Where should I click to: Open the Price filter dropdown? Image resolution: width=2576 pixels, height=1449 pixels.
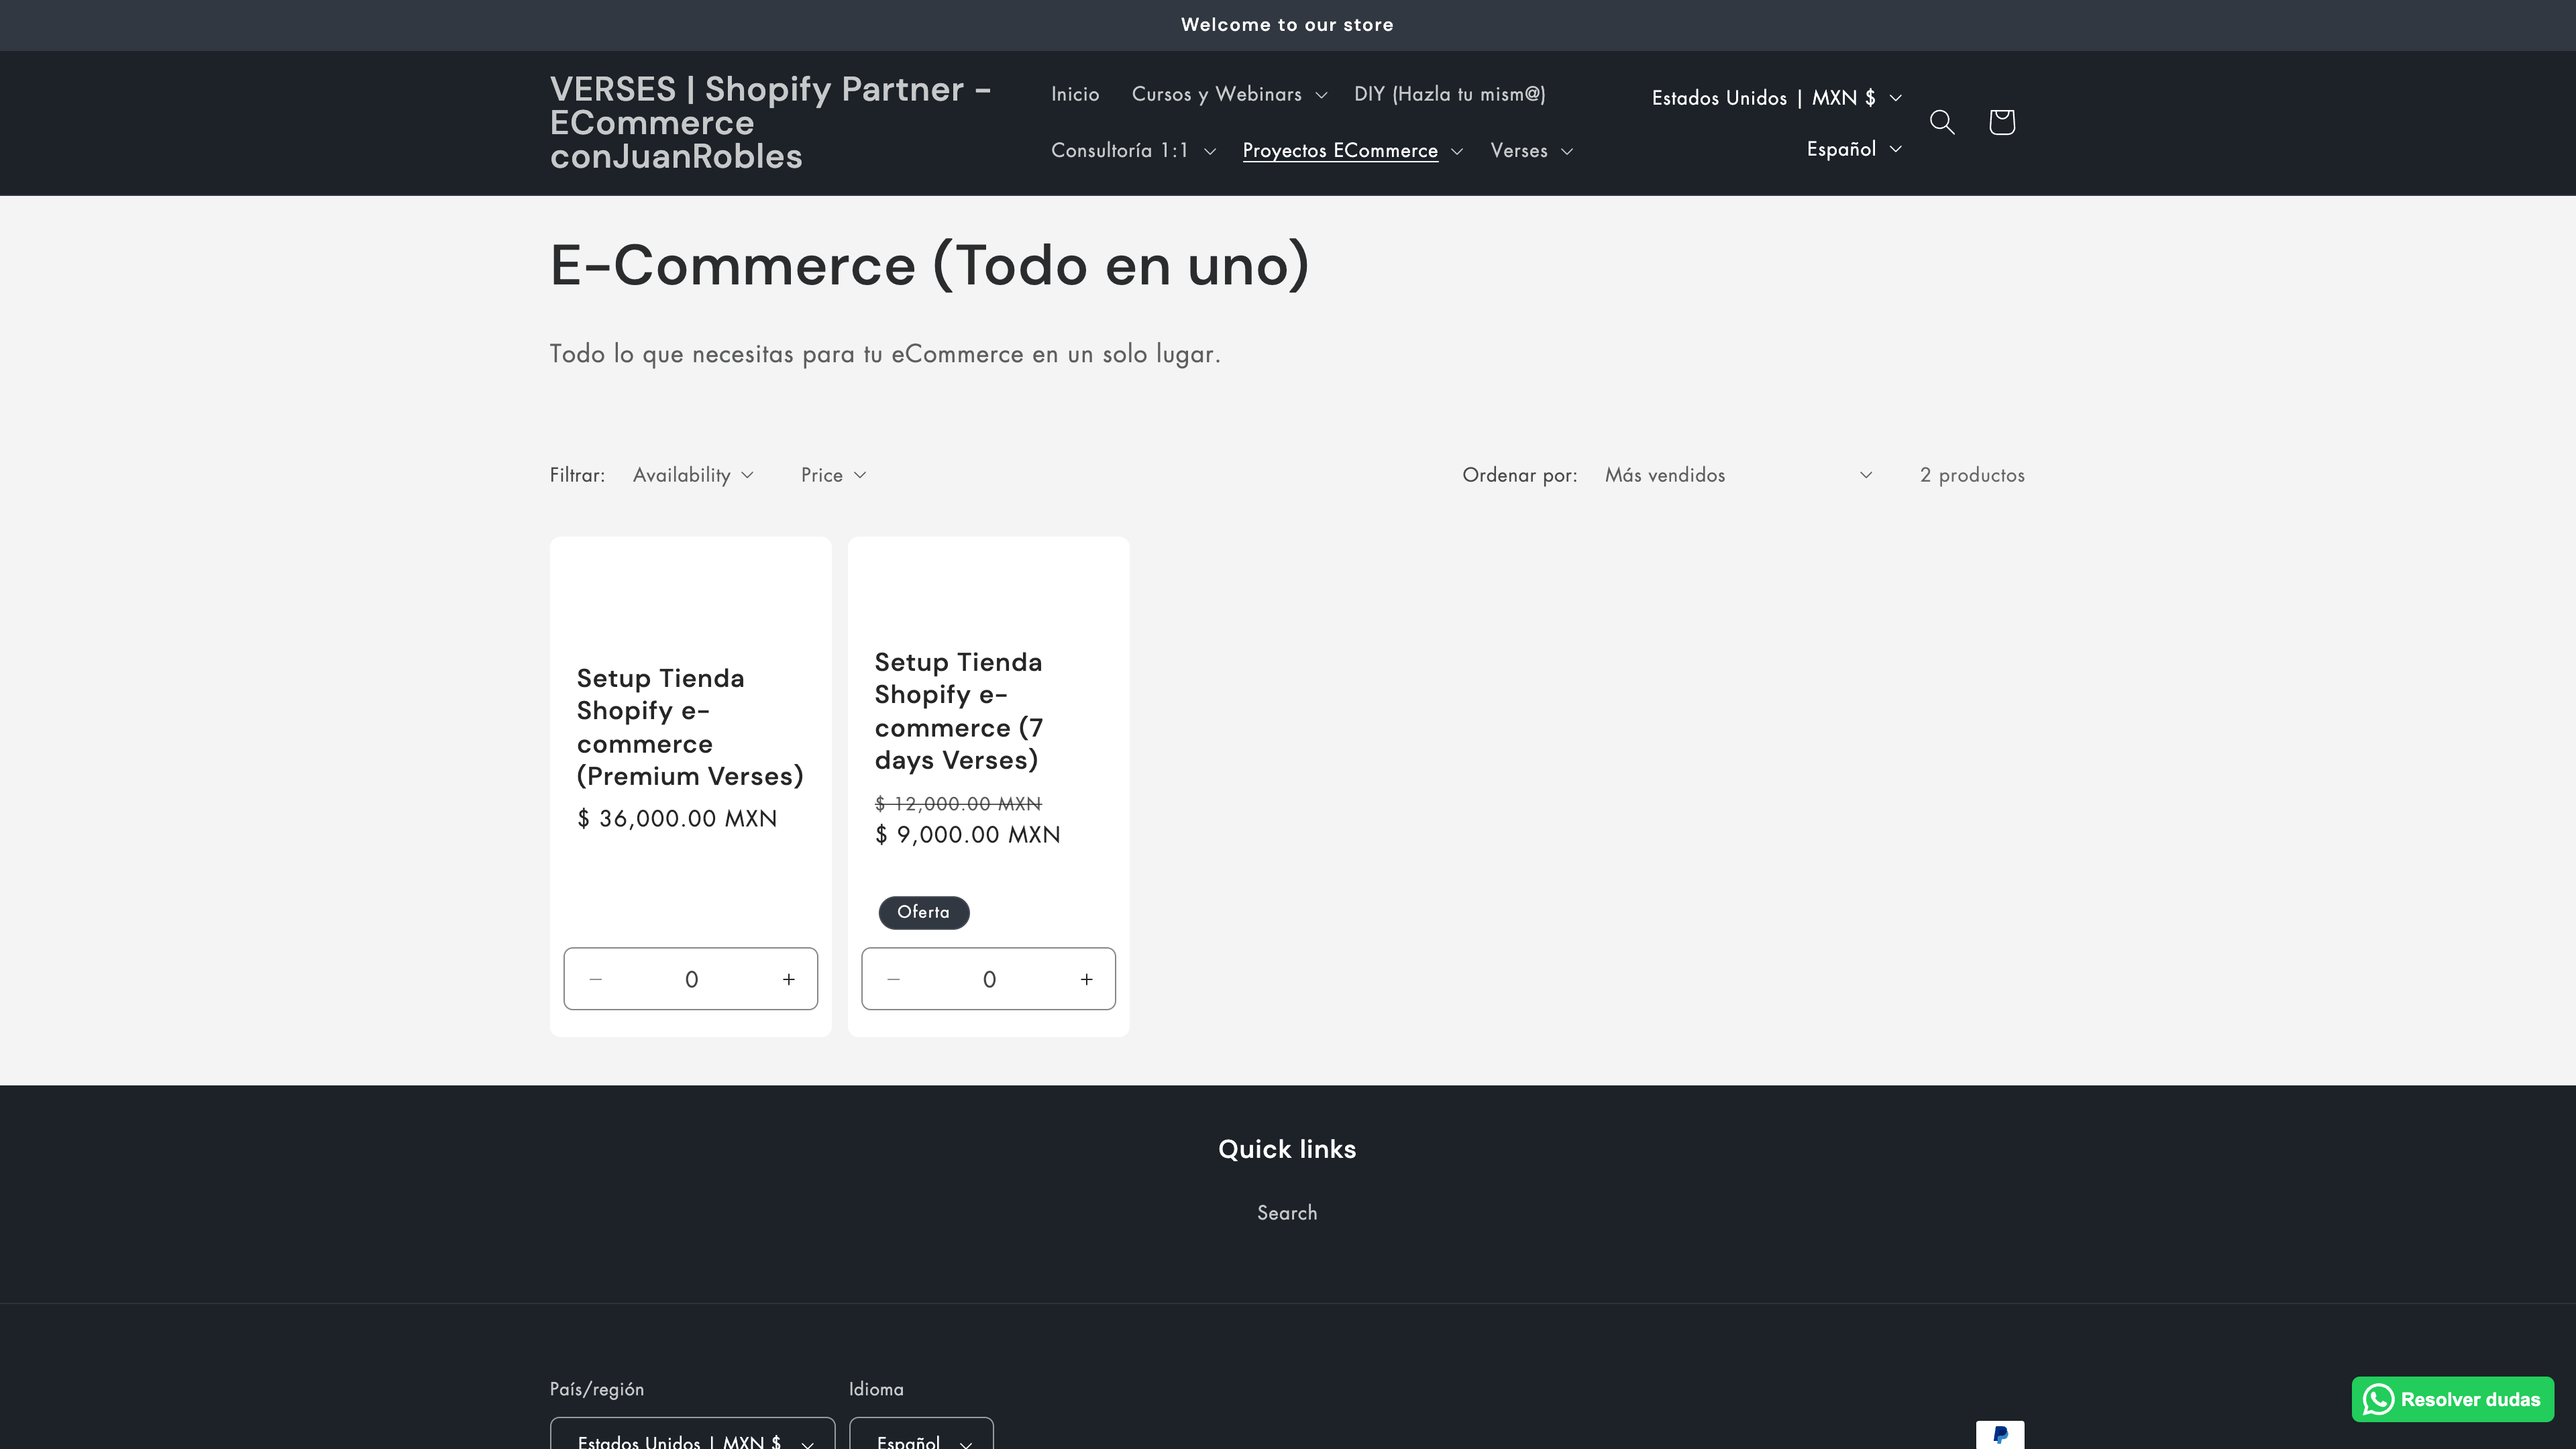click(x=833, y=475)
